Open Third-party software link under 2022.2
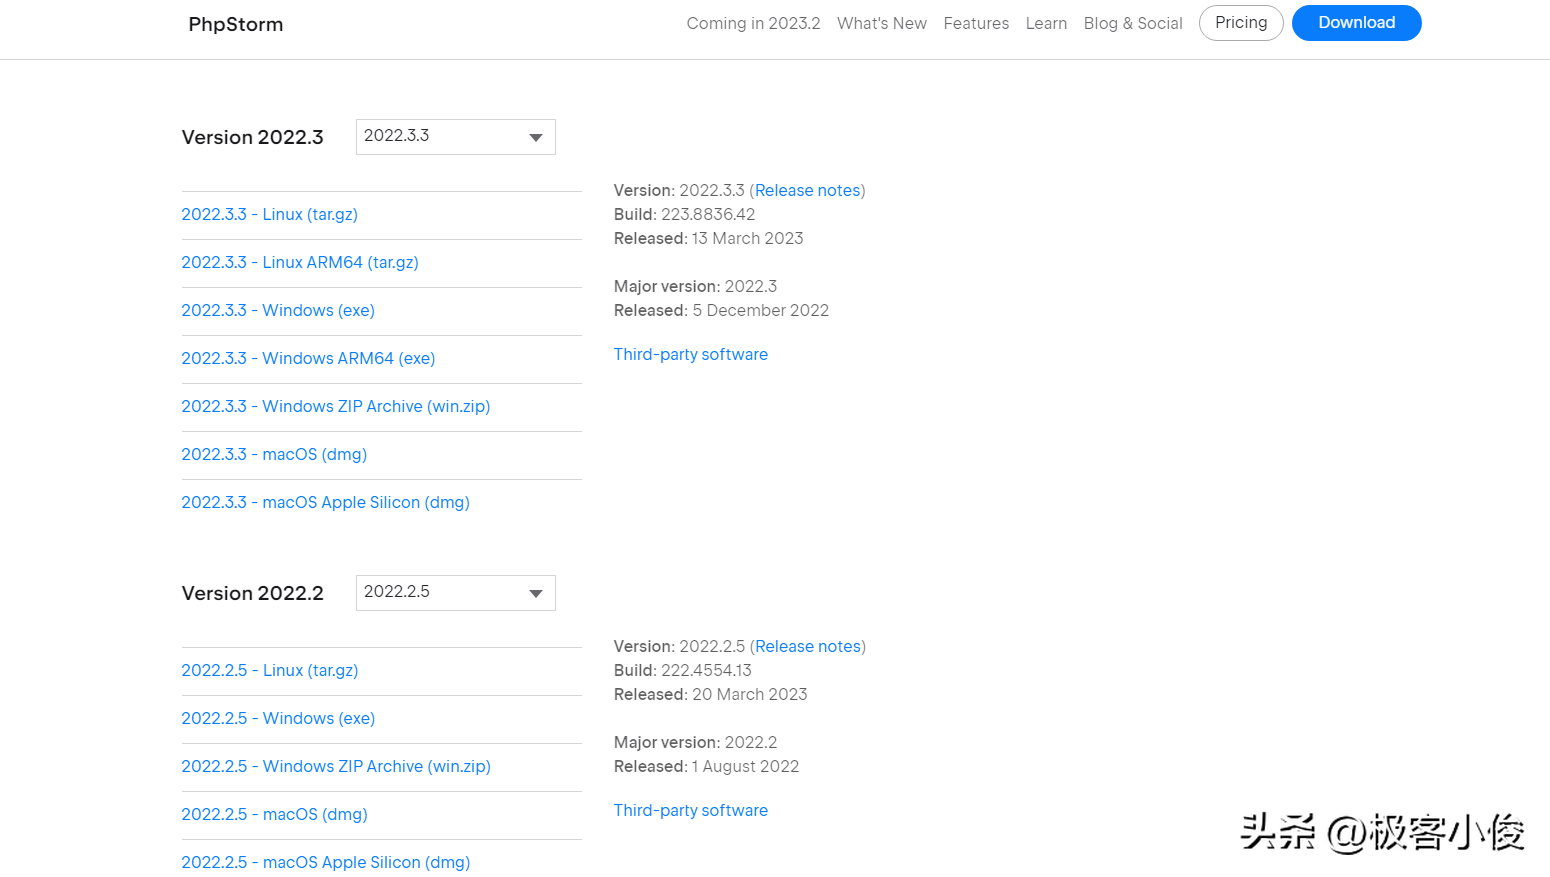The image size is (1550, 877). click(x=691, y=810)
